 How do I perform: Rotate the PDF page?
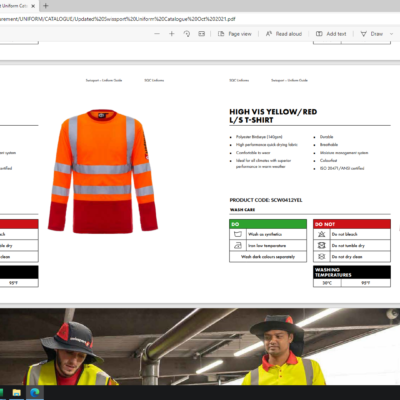click(187, 34)
